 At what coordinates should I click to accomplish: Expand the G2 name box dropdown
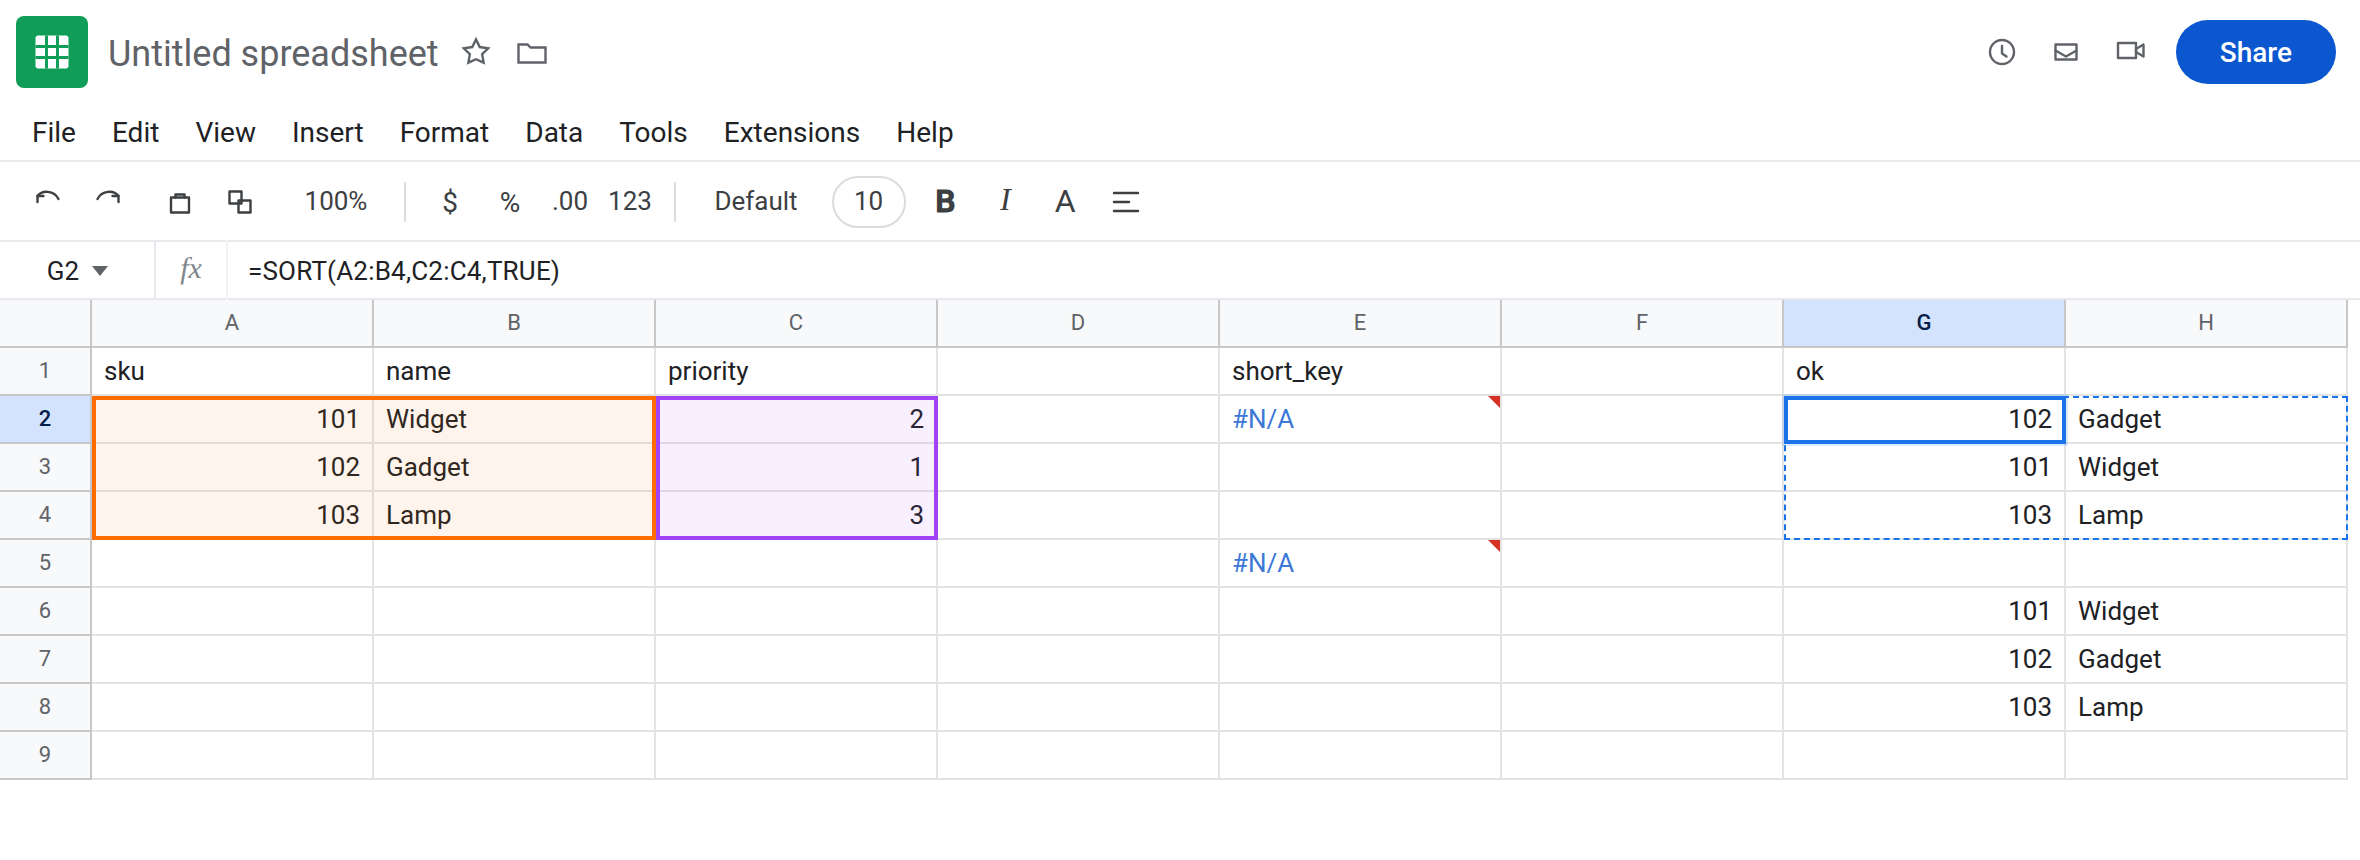tap(100, 271)
